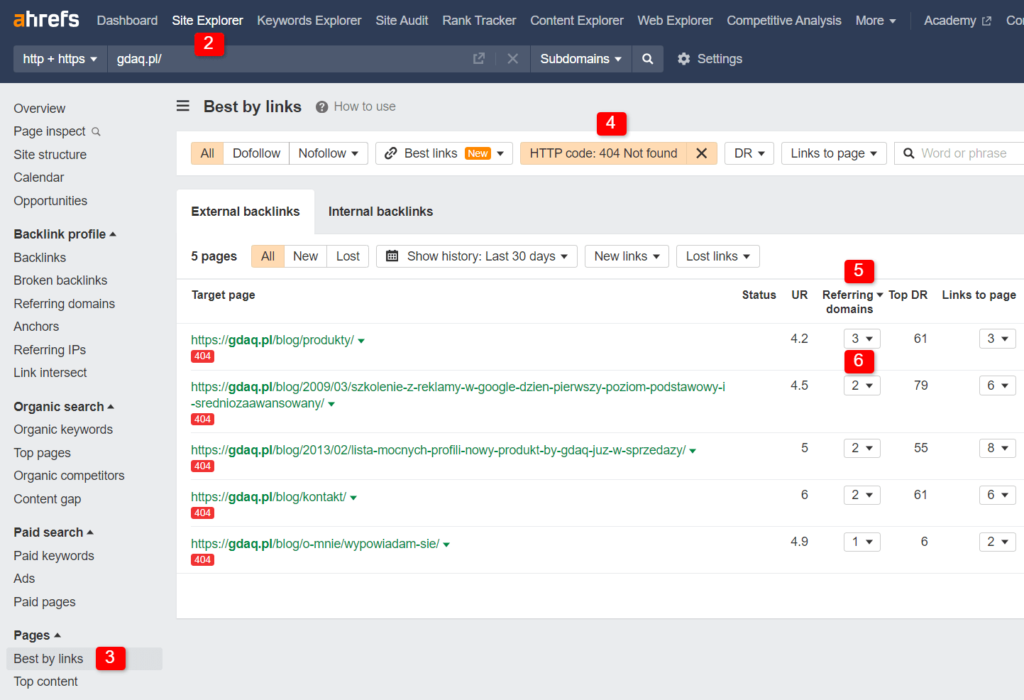The height and width of the screenshot is (700, 1024).
Task: Click the magnifier search button in URL bar
Action: pos(648,59)
